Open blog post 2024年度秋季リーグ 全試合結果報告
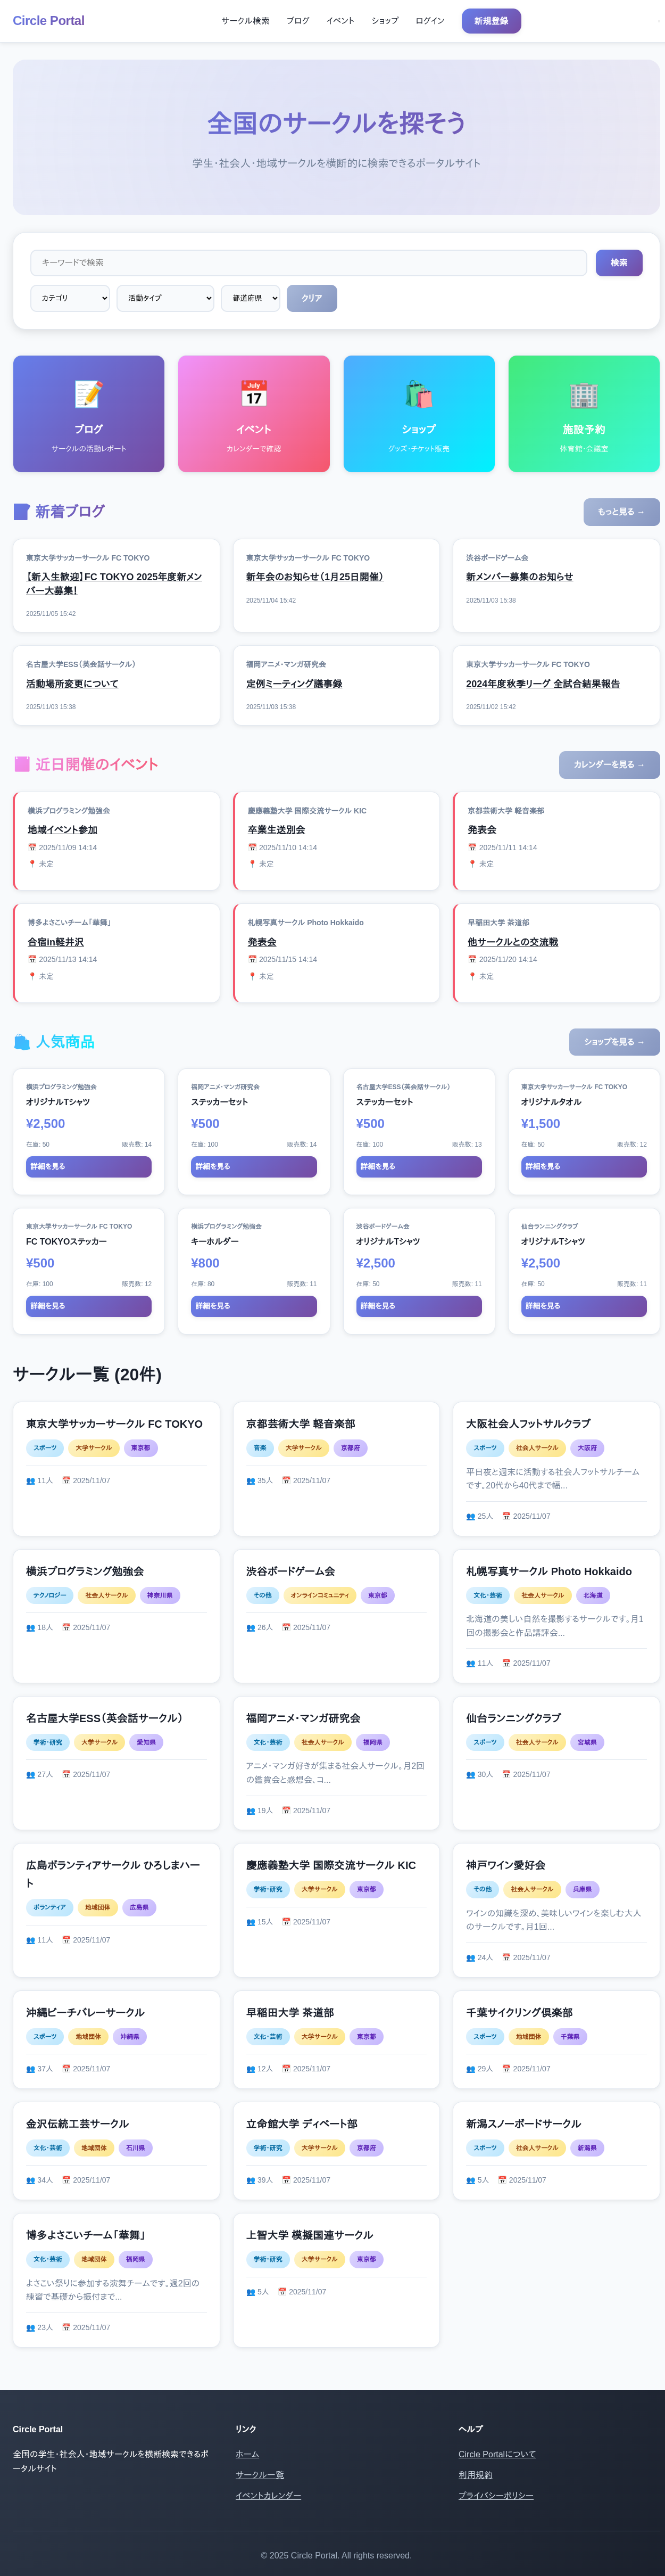The height and width of the screenshot is (2576, 665). point(543,684)
